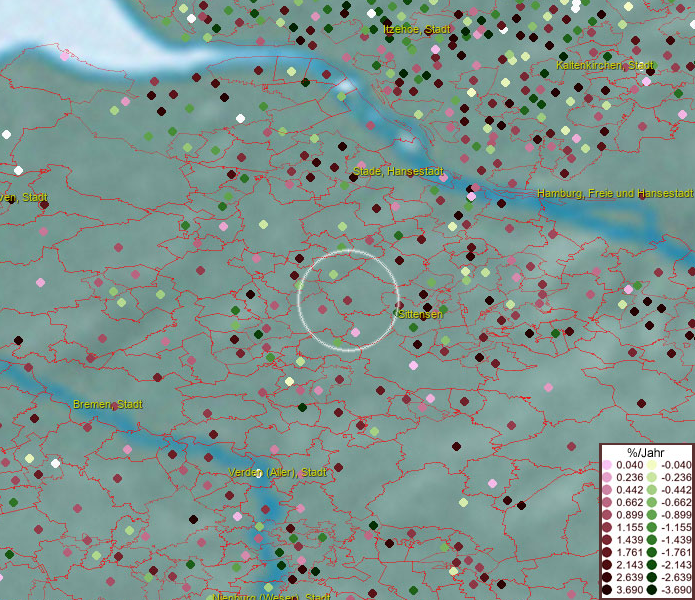695x600 pixels.
Task: Select the -0.040 pale yellow legend swatch
Action: [x=651, y=465]
